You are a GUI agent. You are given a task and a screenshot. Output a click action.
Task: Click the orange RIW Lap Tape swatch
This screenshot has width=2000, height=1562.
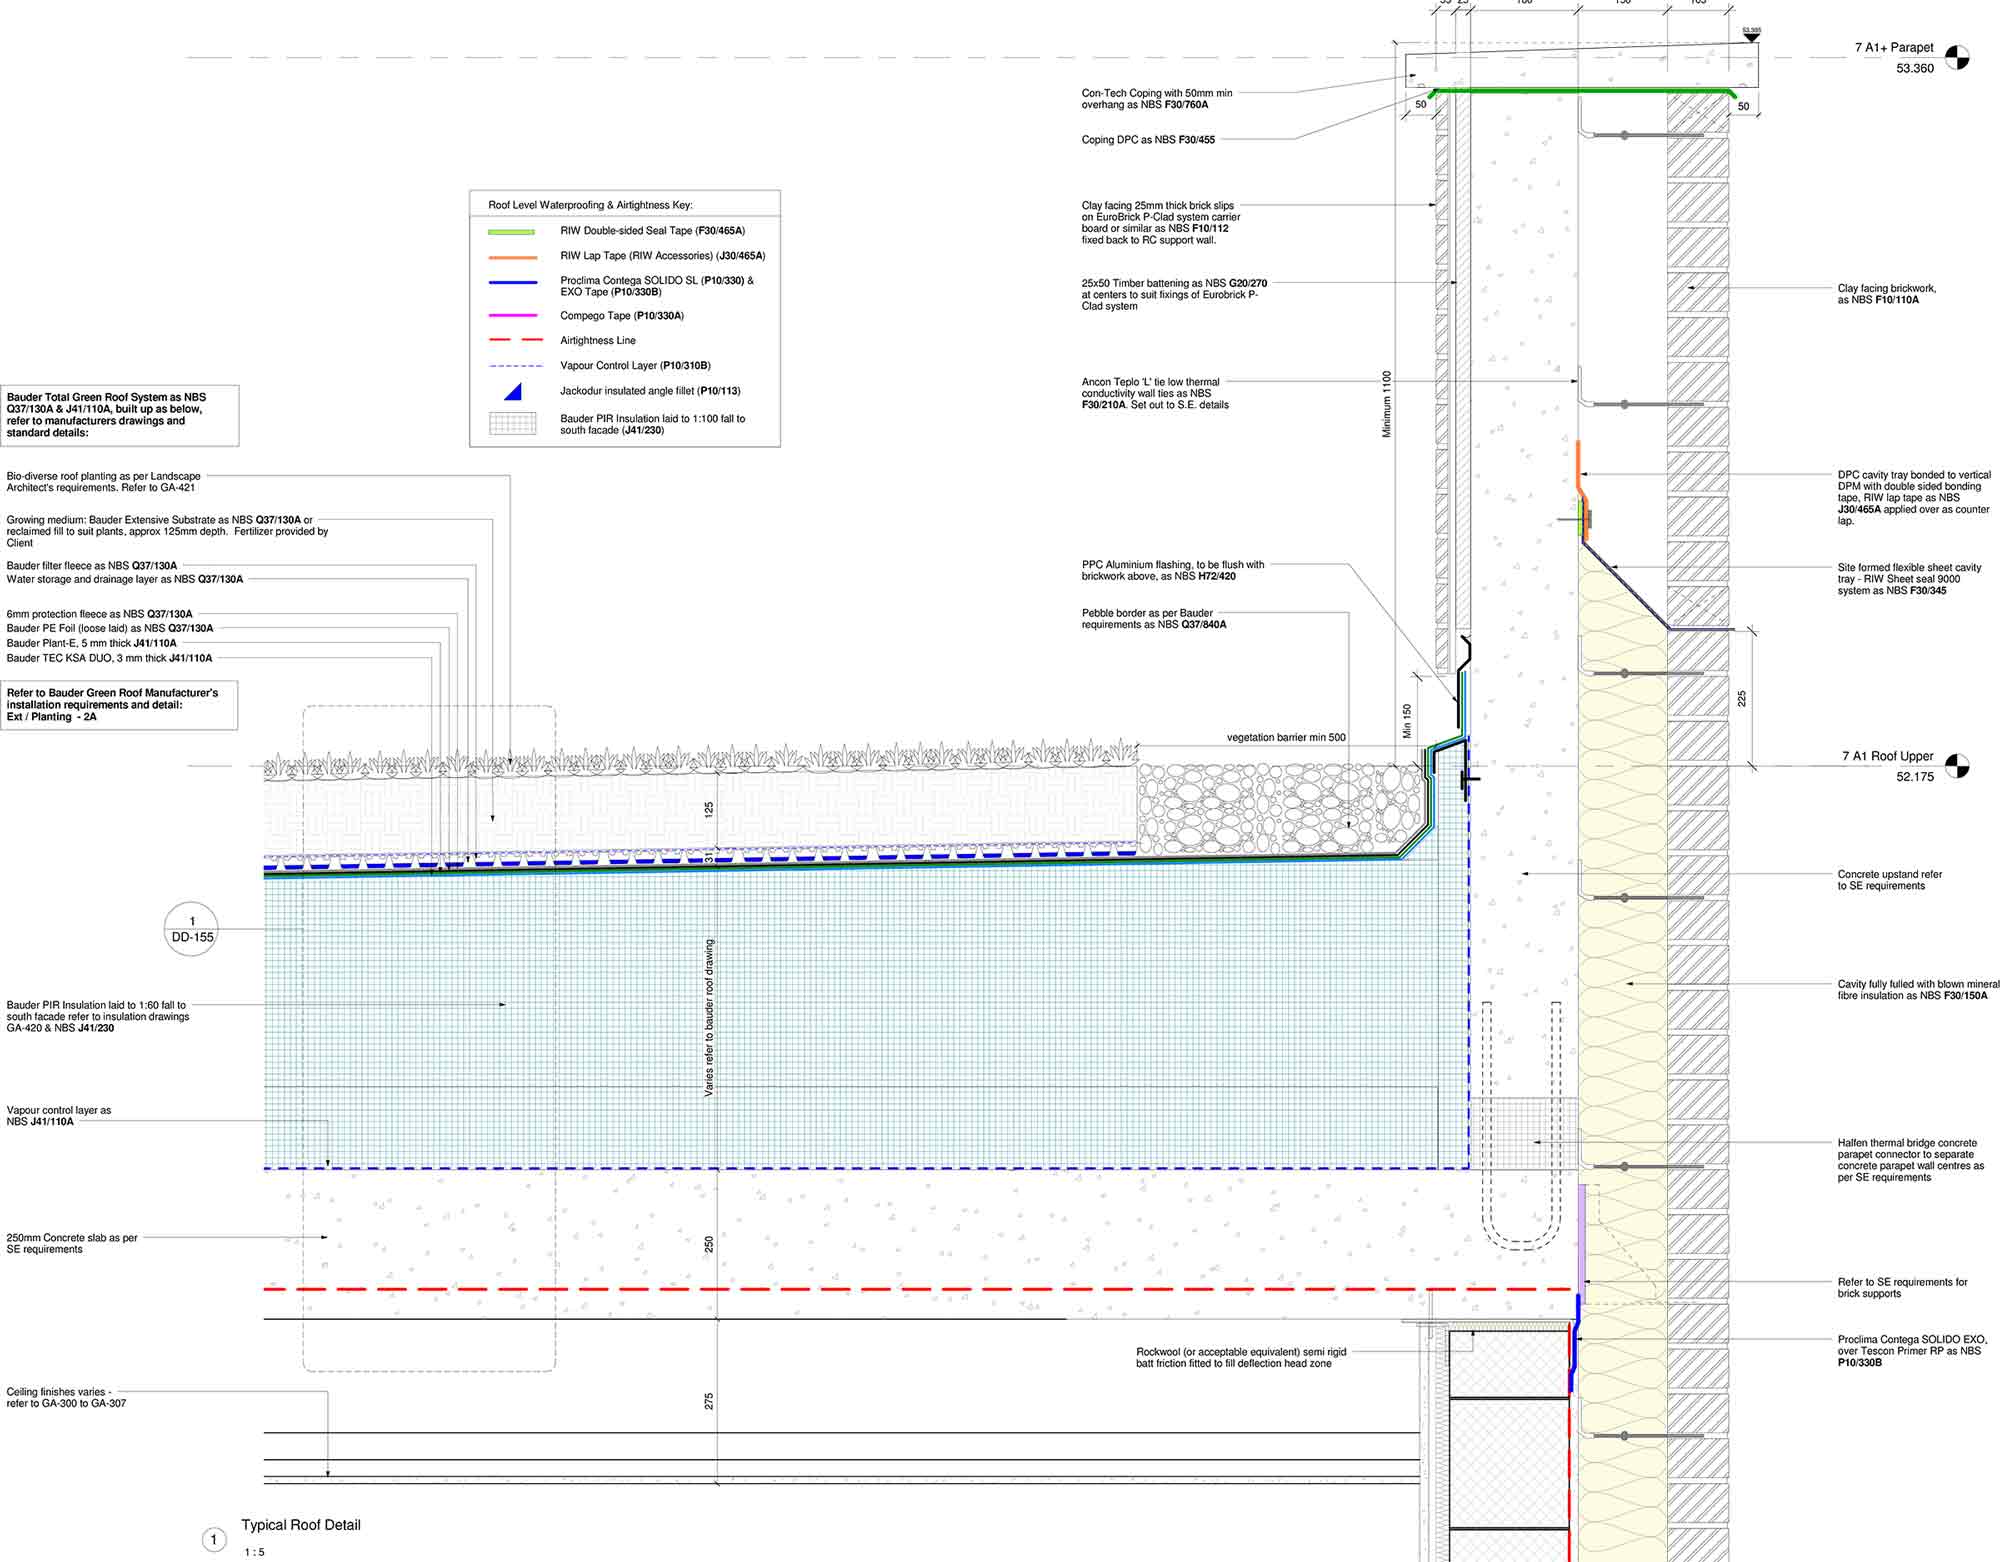point(512,257)
